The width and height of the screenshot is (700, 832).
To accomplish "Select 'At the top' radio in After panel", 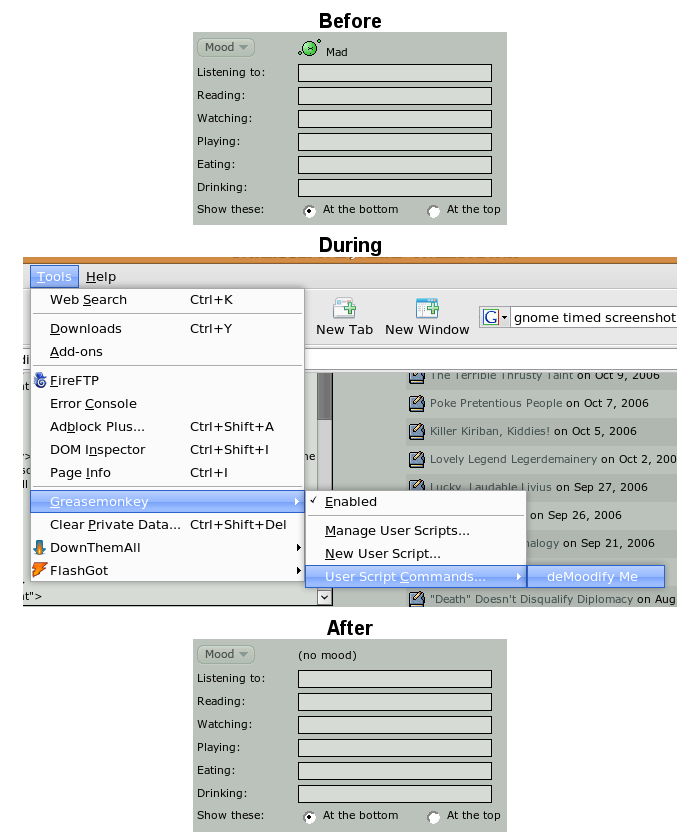I will click(434, 817).
